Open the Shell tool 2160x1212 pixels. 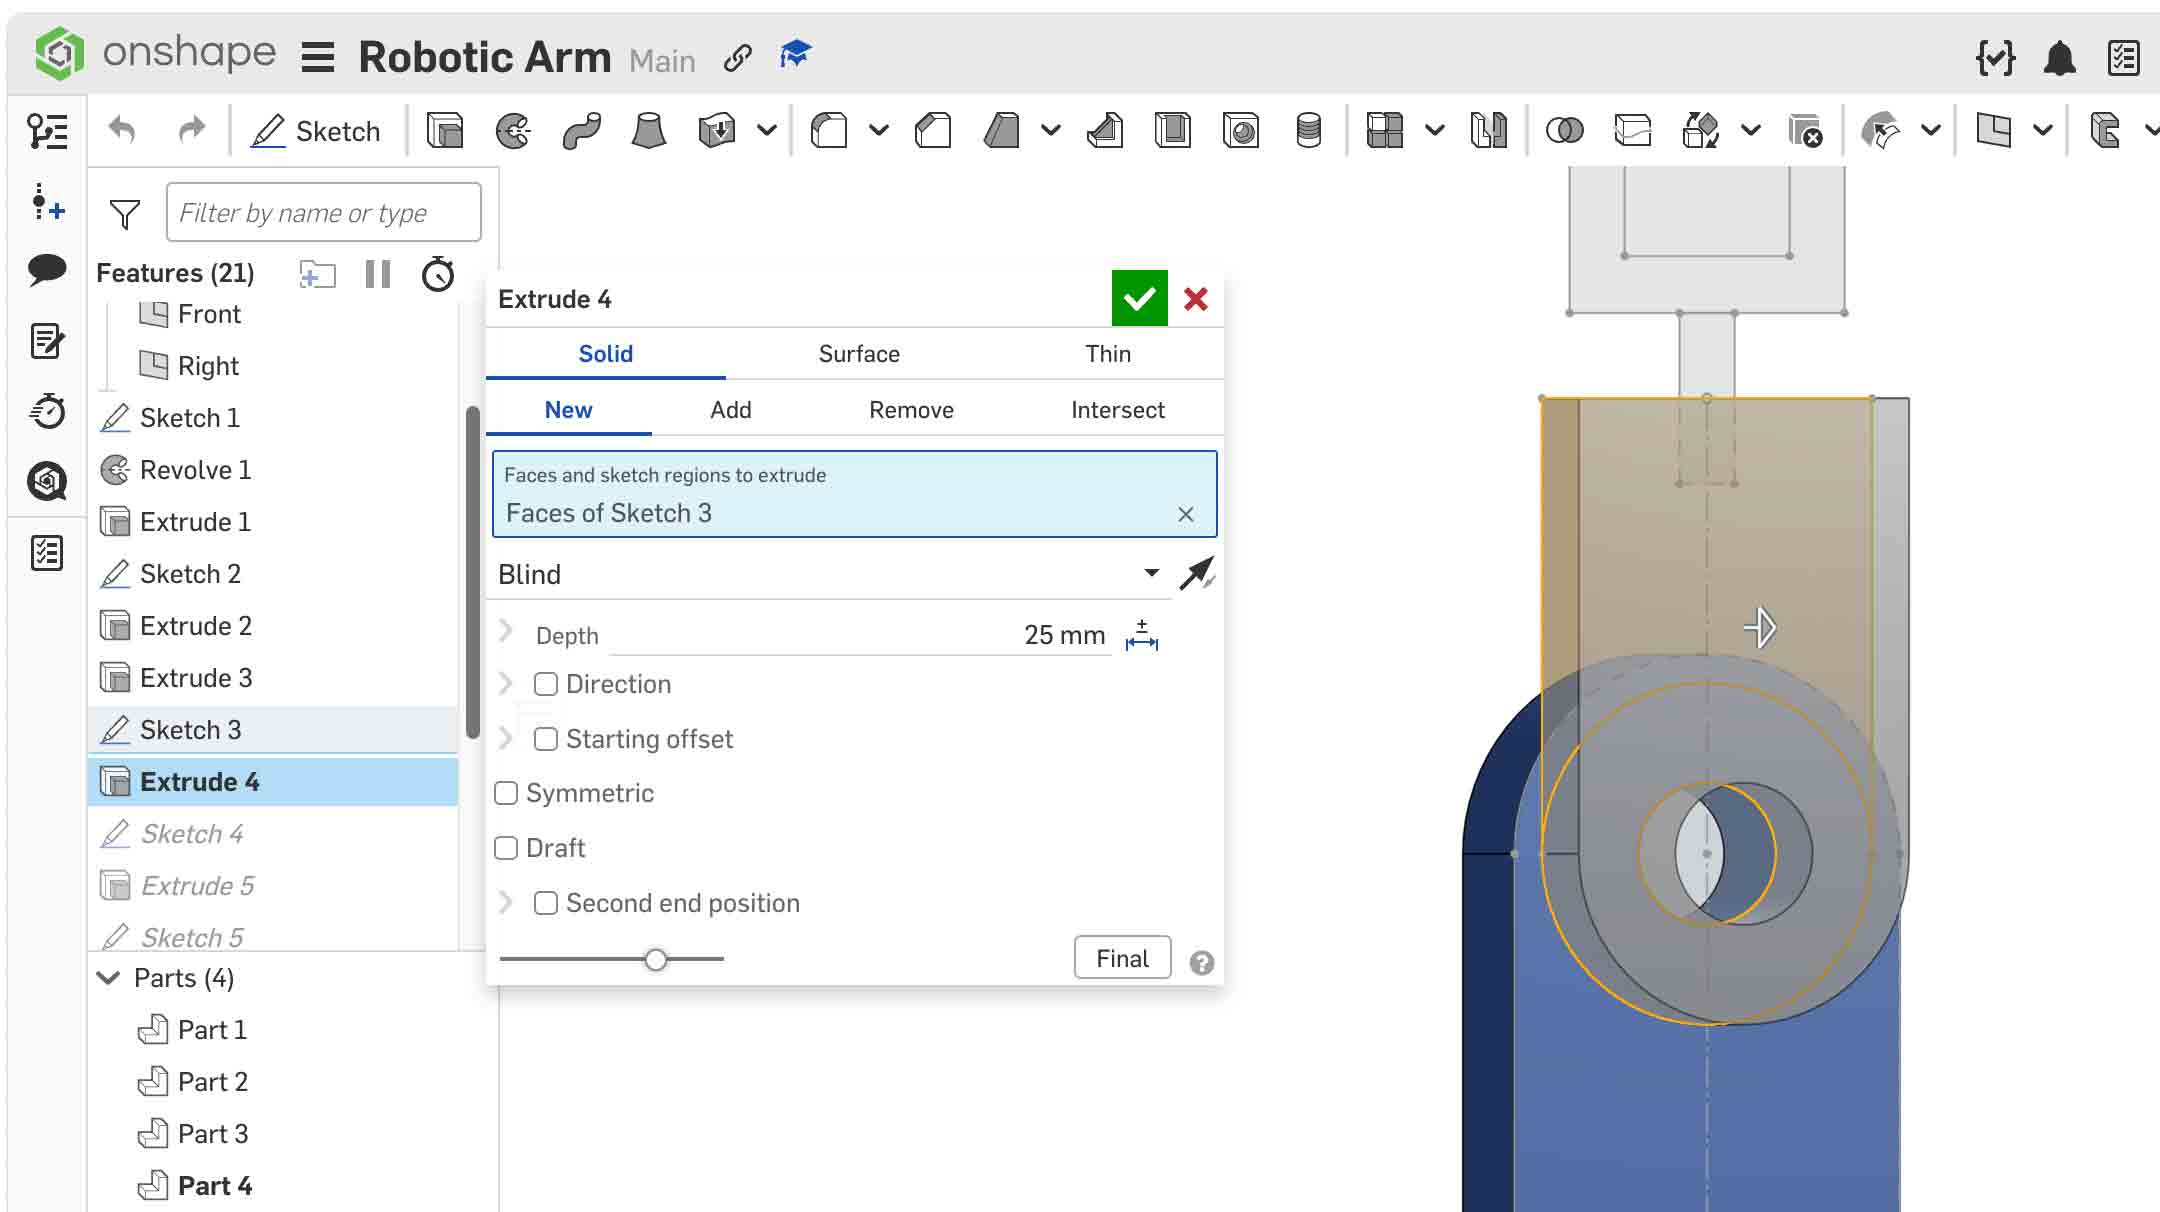coord(1172,130)
